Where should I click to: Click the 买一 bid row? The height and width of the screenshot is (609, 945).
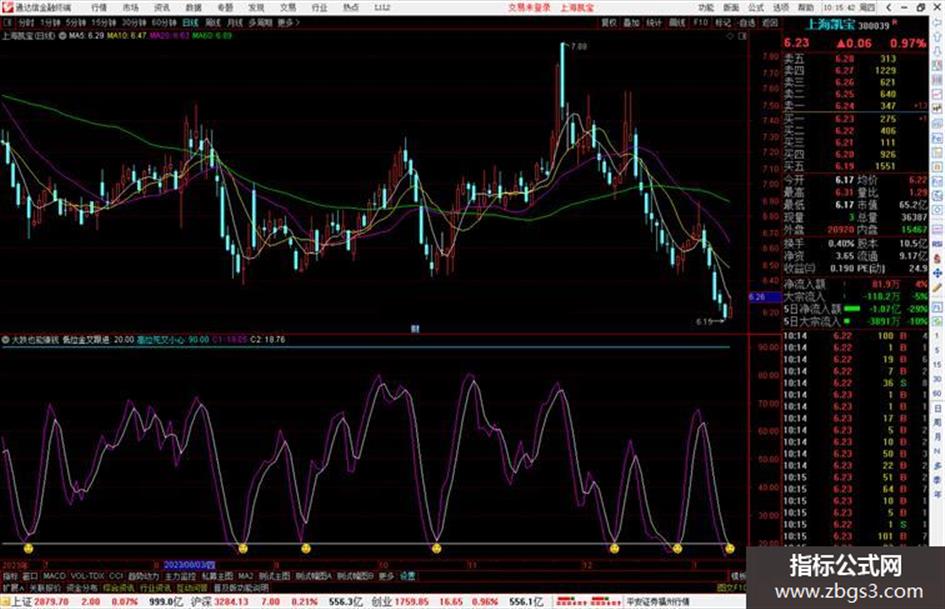855,119
